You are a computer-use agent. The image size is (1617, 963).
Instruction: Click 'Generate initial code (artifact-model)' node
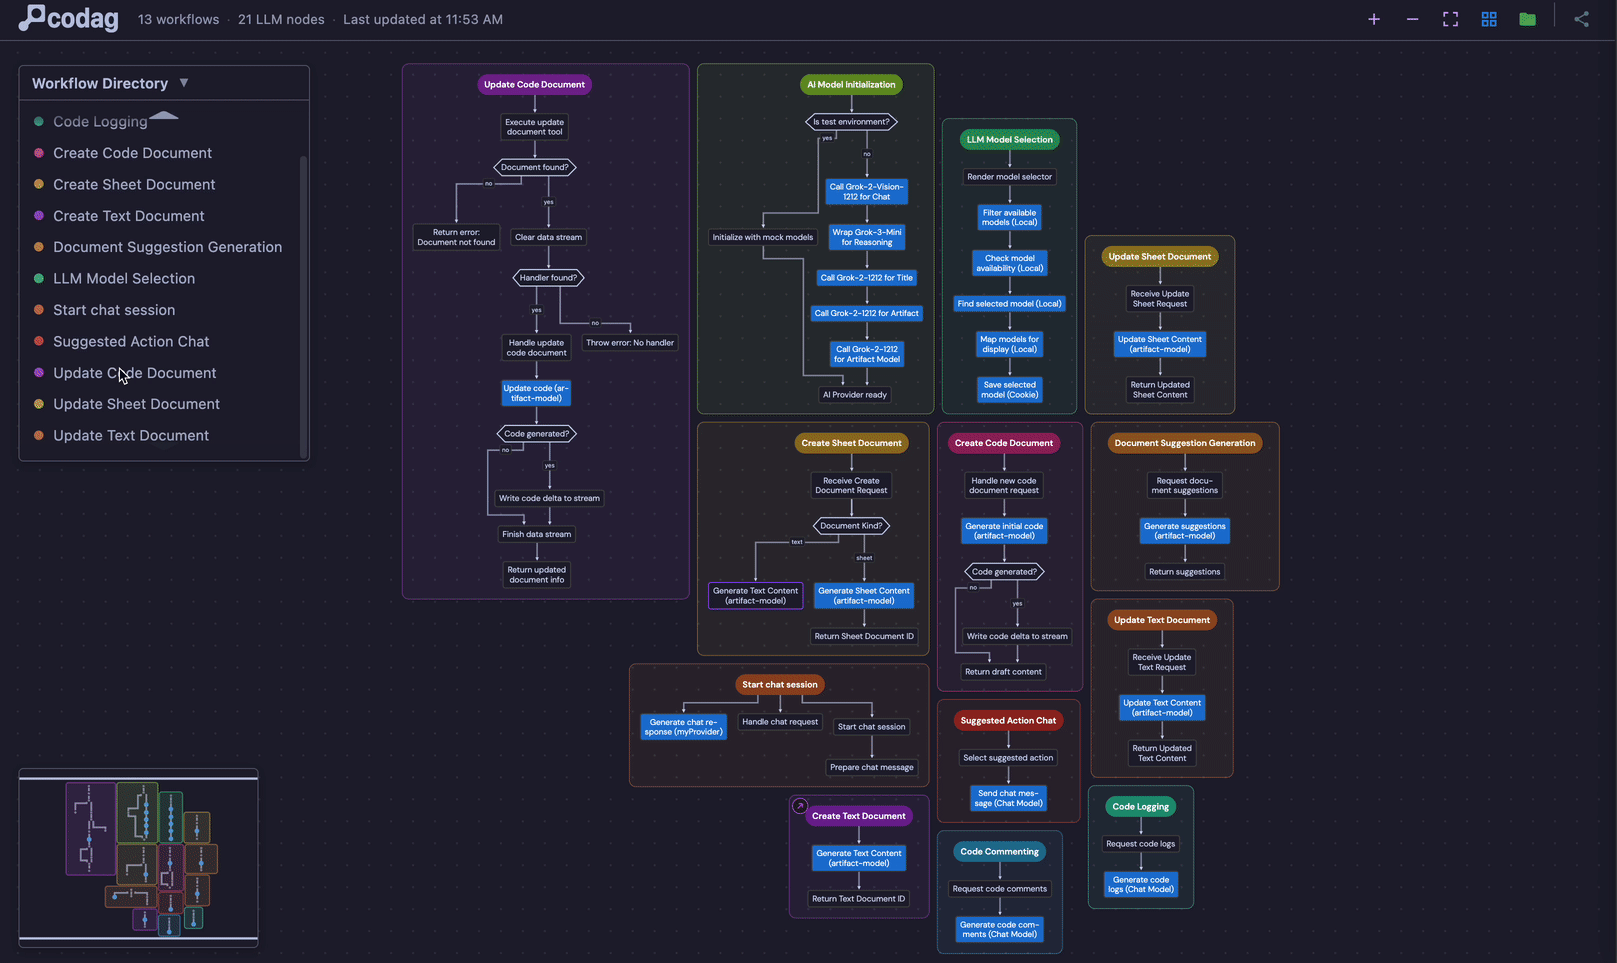tap(1004, 531)
